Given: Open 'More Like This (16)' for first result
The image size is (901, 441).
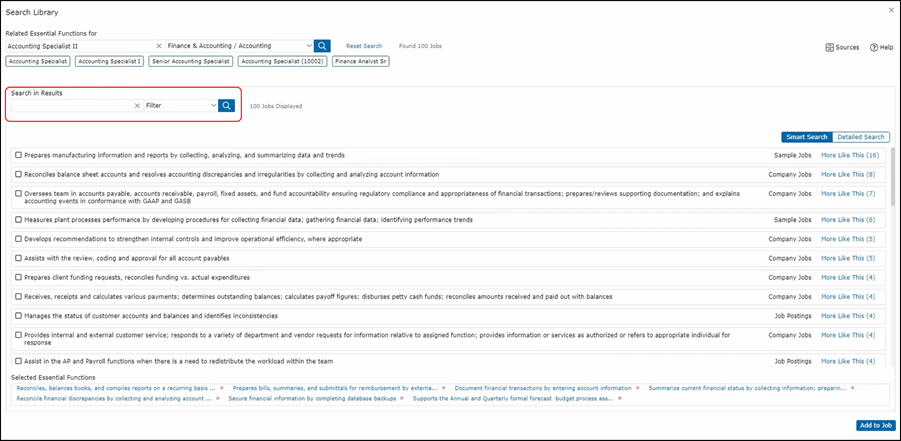Looking at the screenshot, I should pyautogui.click(x=849, y=155).
